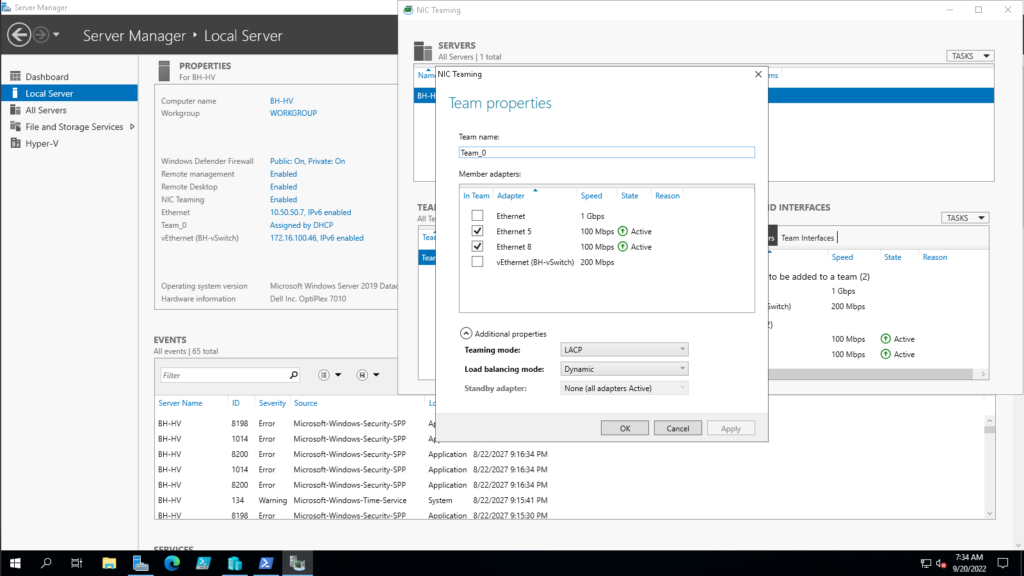
Task: Check the vEthernet (BH-vSwitch) adapter checkbox
Action: (477, 262)
